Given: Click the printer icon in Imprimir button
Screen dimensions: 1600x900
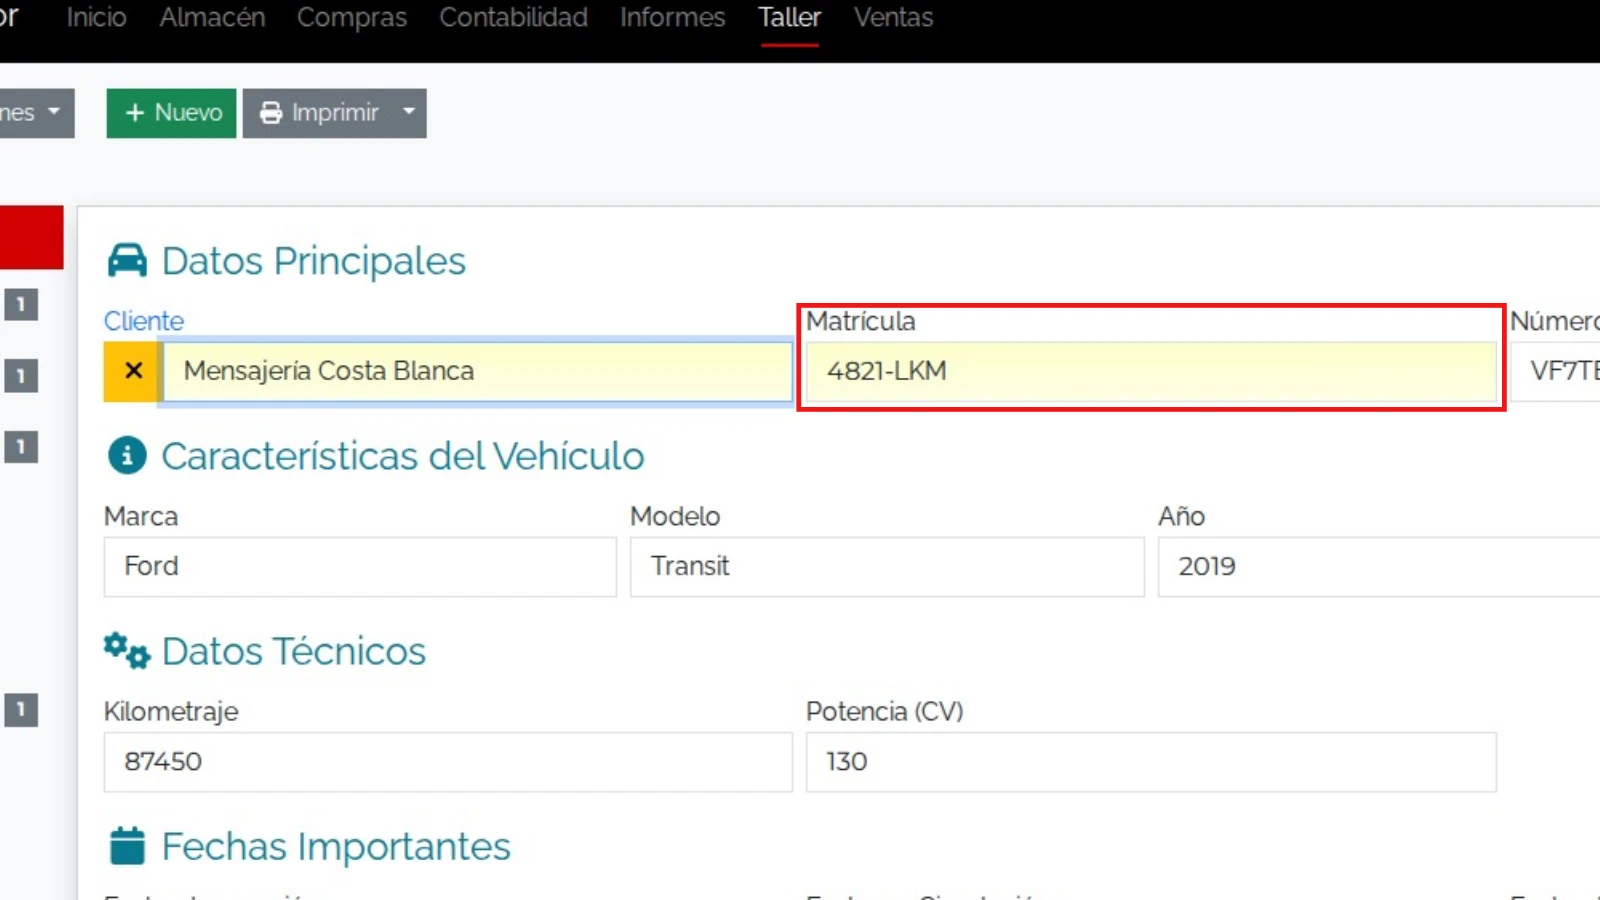Looking at the screenshot, I should click(x=271, y=113).
